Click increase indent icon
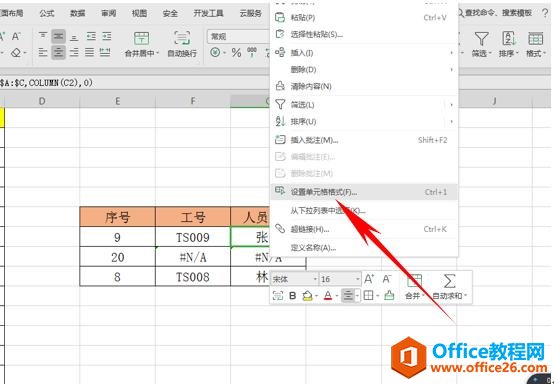The height and width of the screenshot is (385, 554). pos(107,36)
